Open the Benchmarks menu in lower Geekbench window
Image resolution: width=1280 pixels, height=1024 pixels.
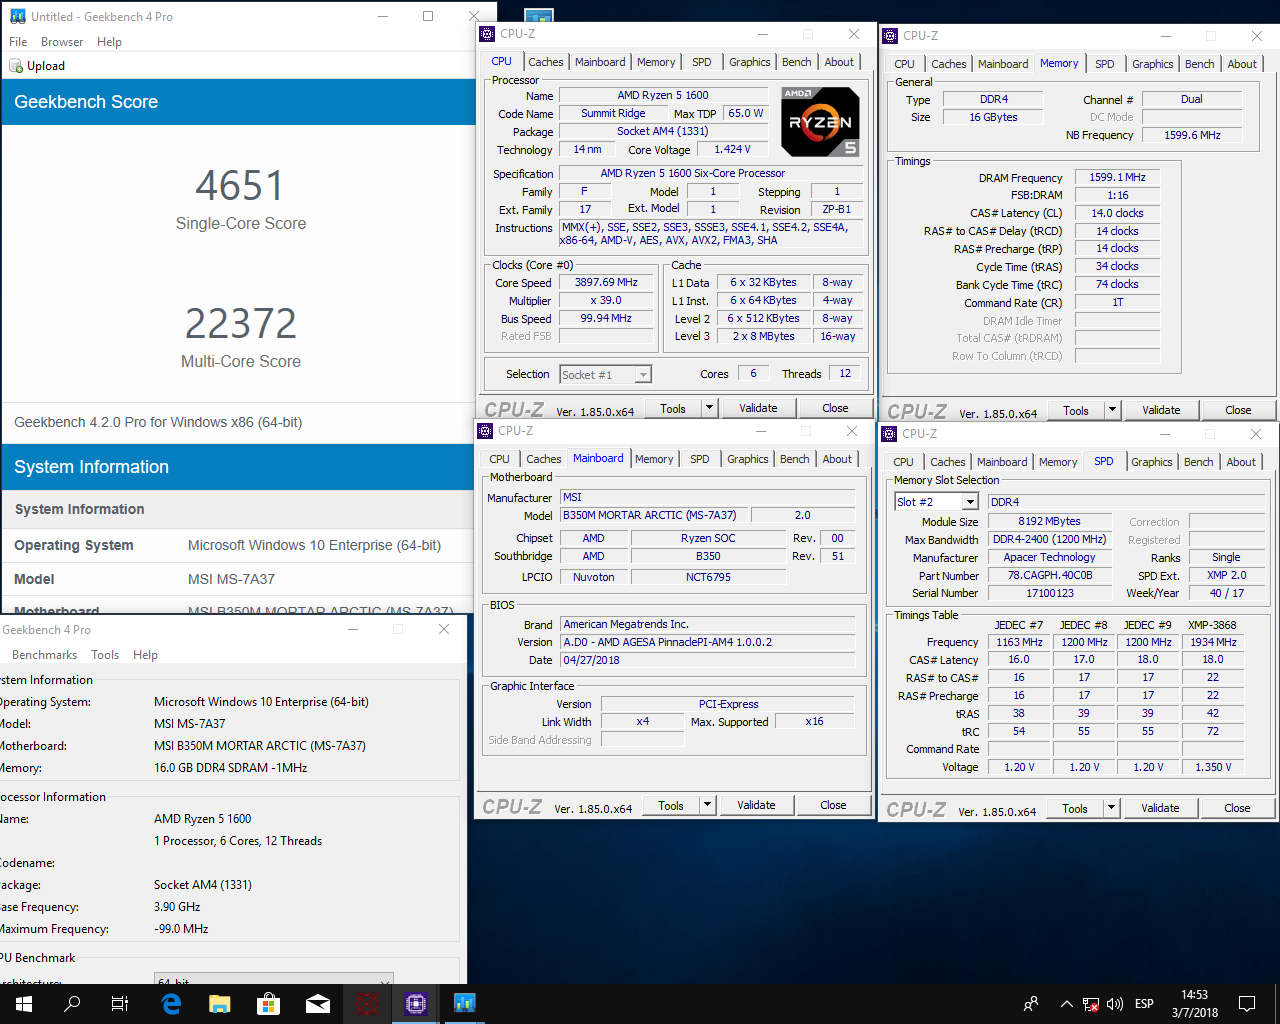[x=44, y=655]
